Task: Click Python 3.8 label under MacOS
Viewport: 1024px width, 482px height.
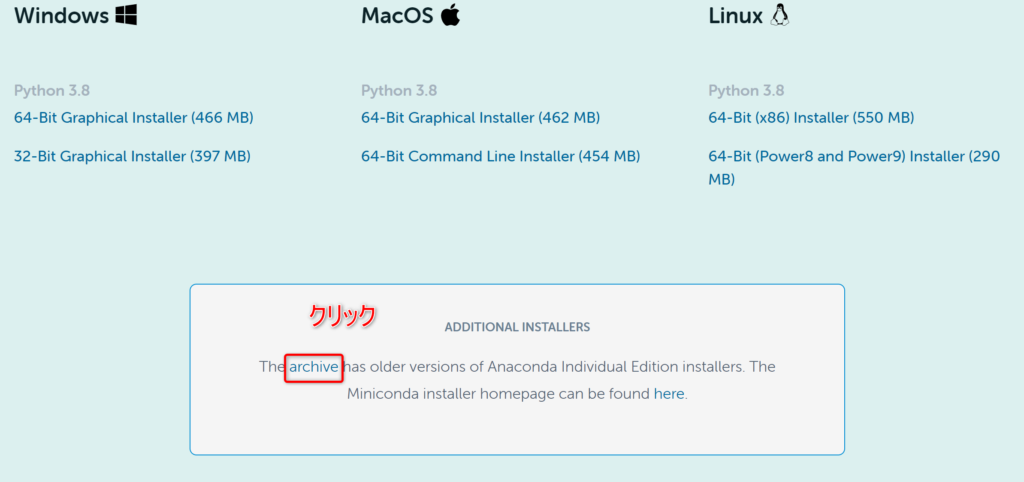Action: pos(399,90)
